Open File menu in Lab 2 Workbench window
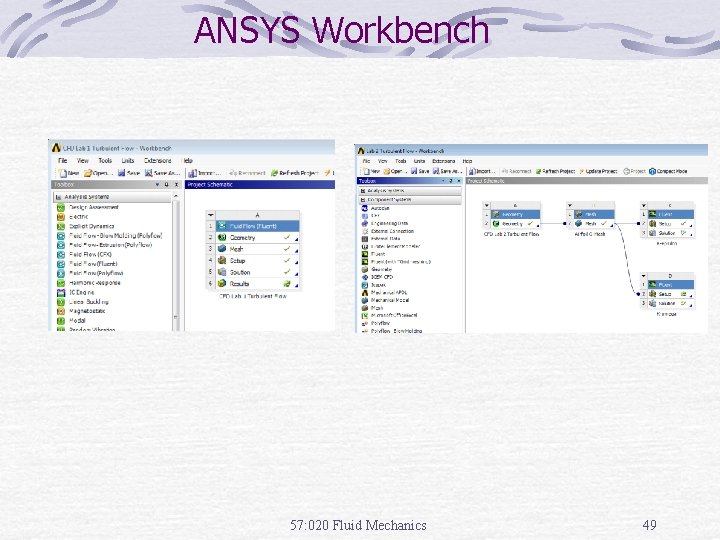 366,161
